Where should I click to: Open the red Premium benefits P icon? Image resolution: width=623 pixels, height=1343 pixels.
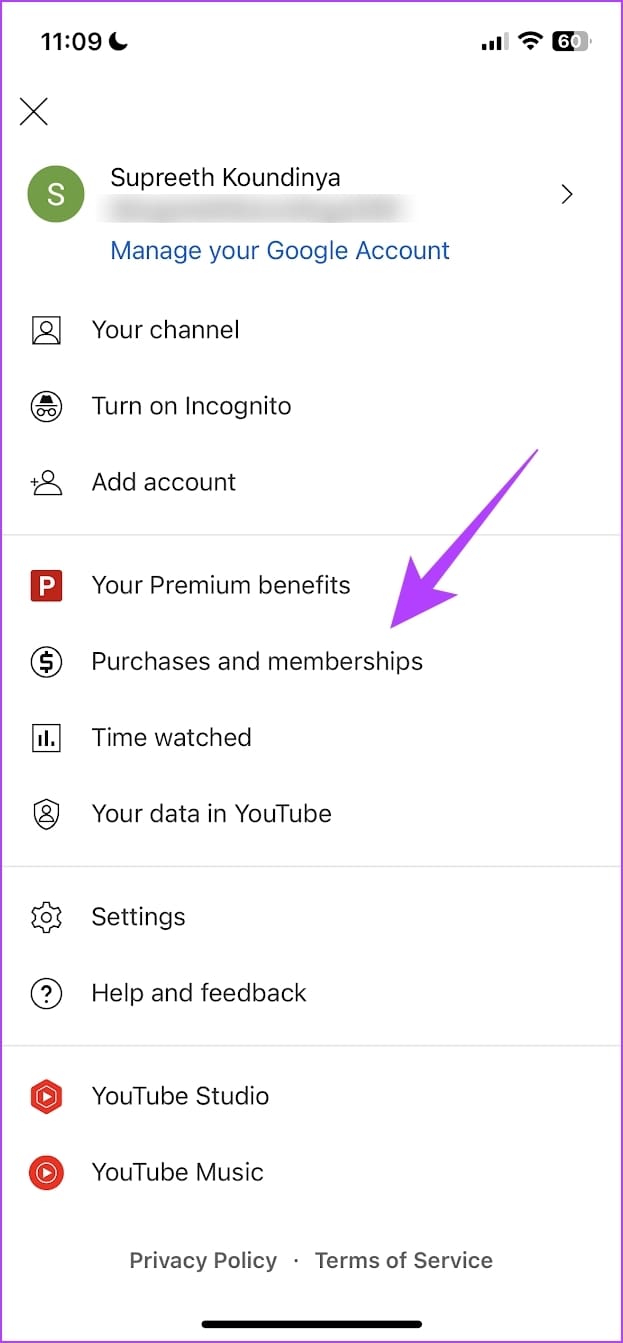(46, 585)
